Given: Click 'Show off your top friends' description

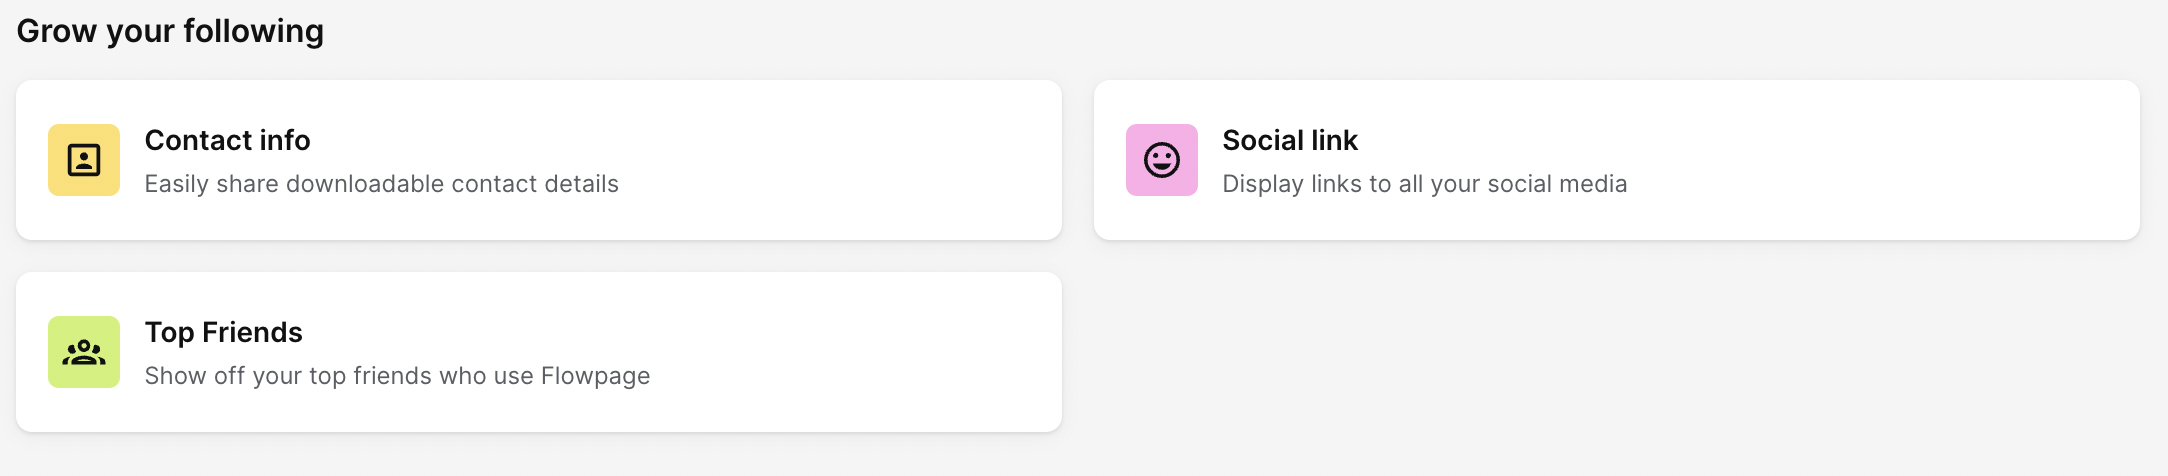Looking at the screenshot, I should 397,376.
